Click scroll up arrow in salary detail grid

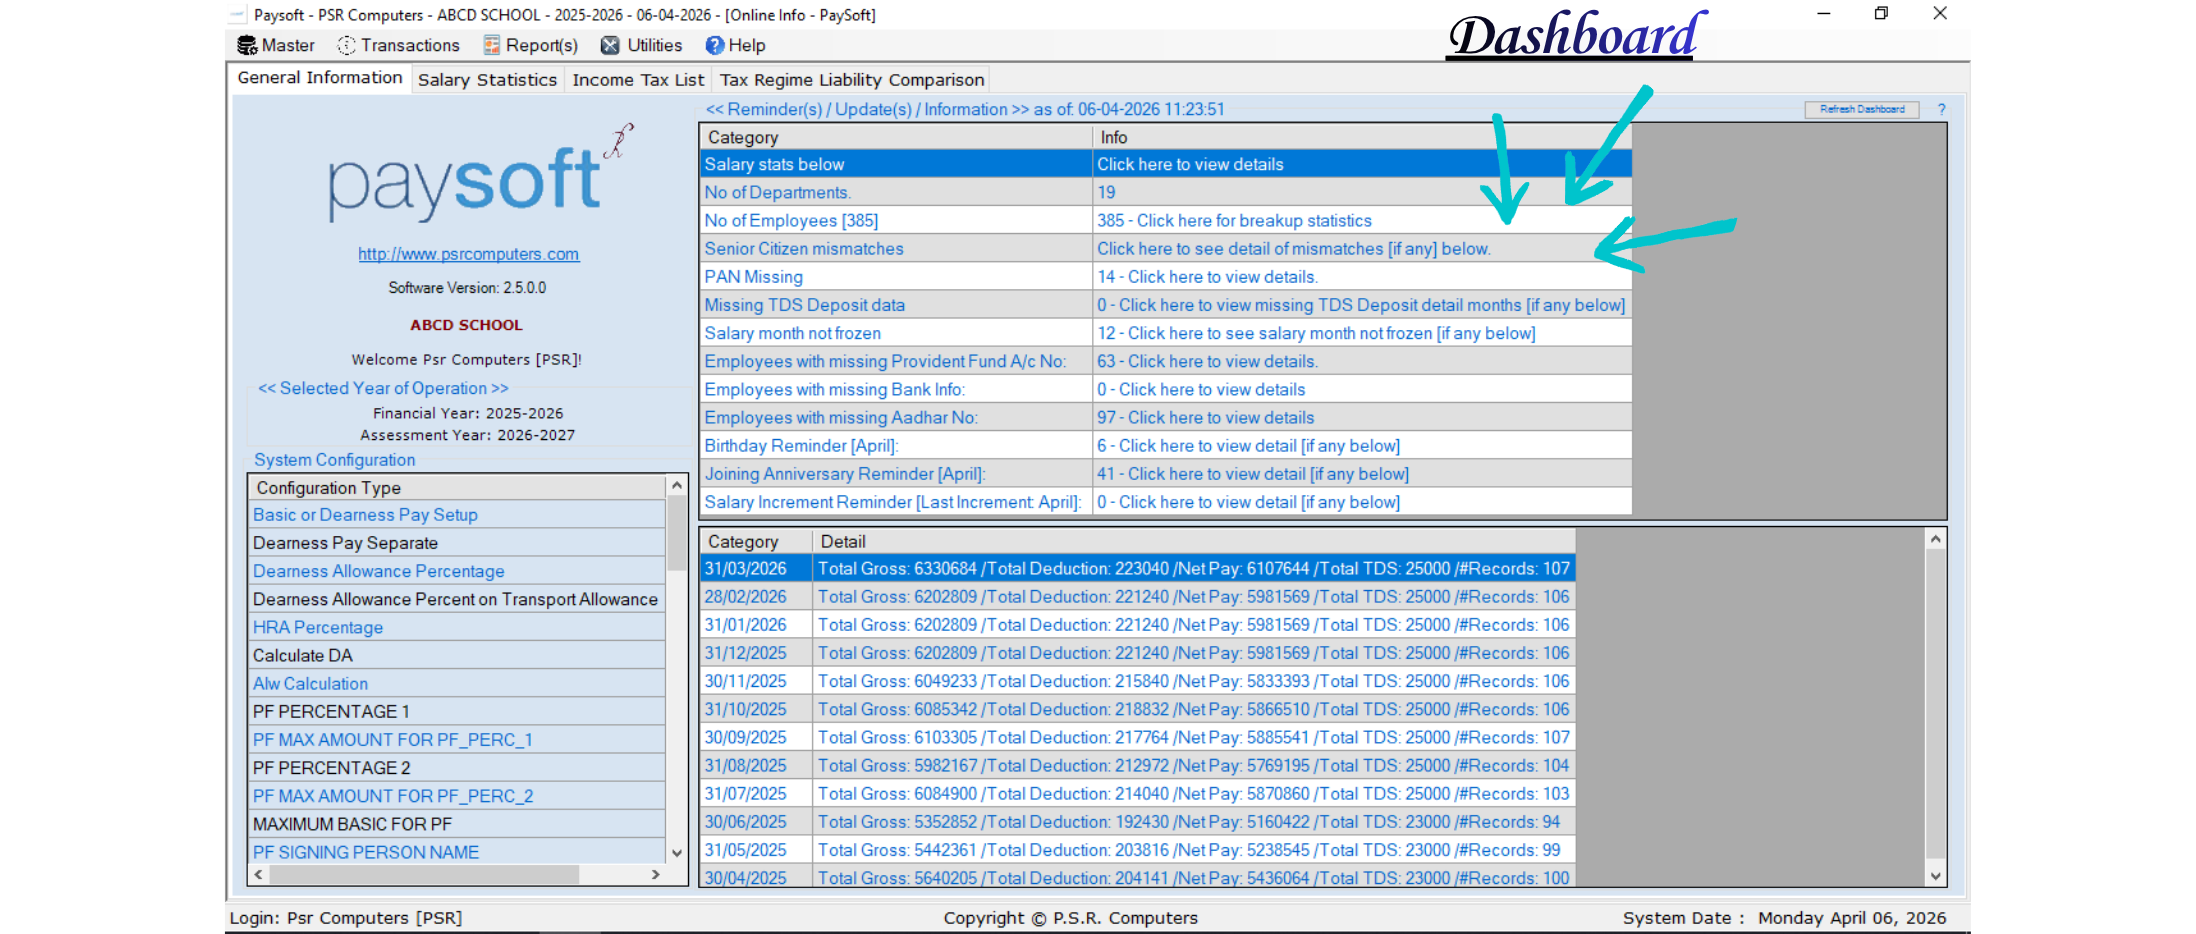[x=1936, y=539]
